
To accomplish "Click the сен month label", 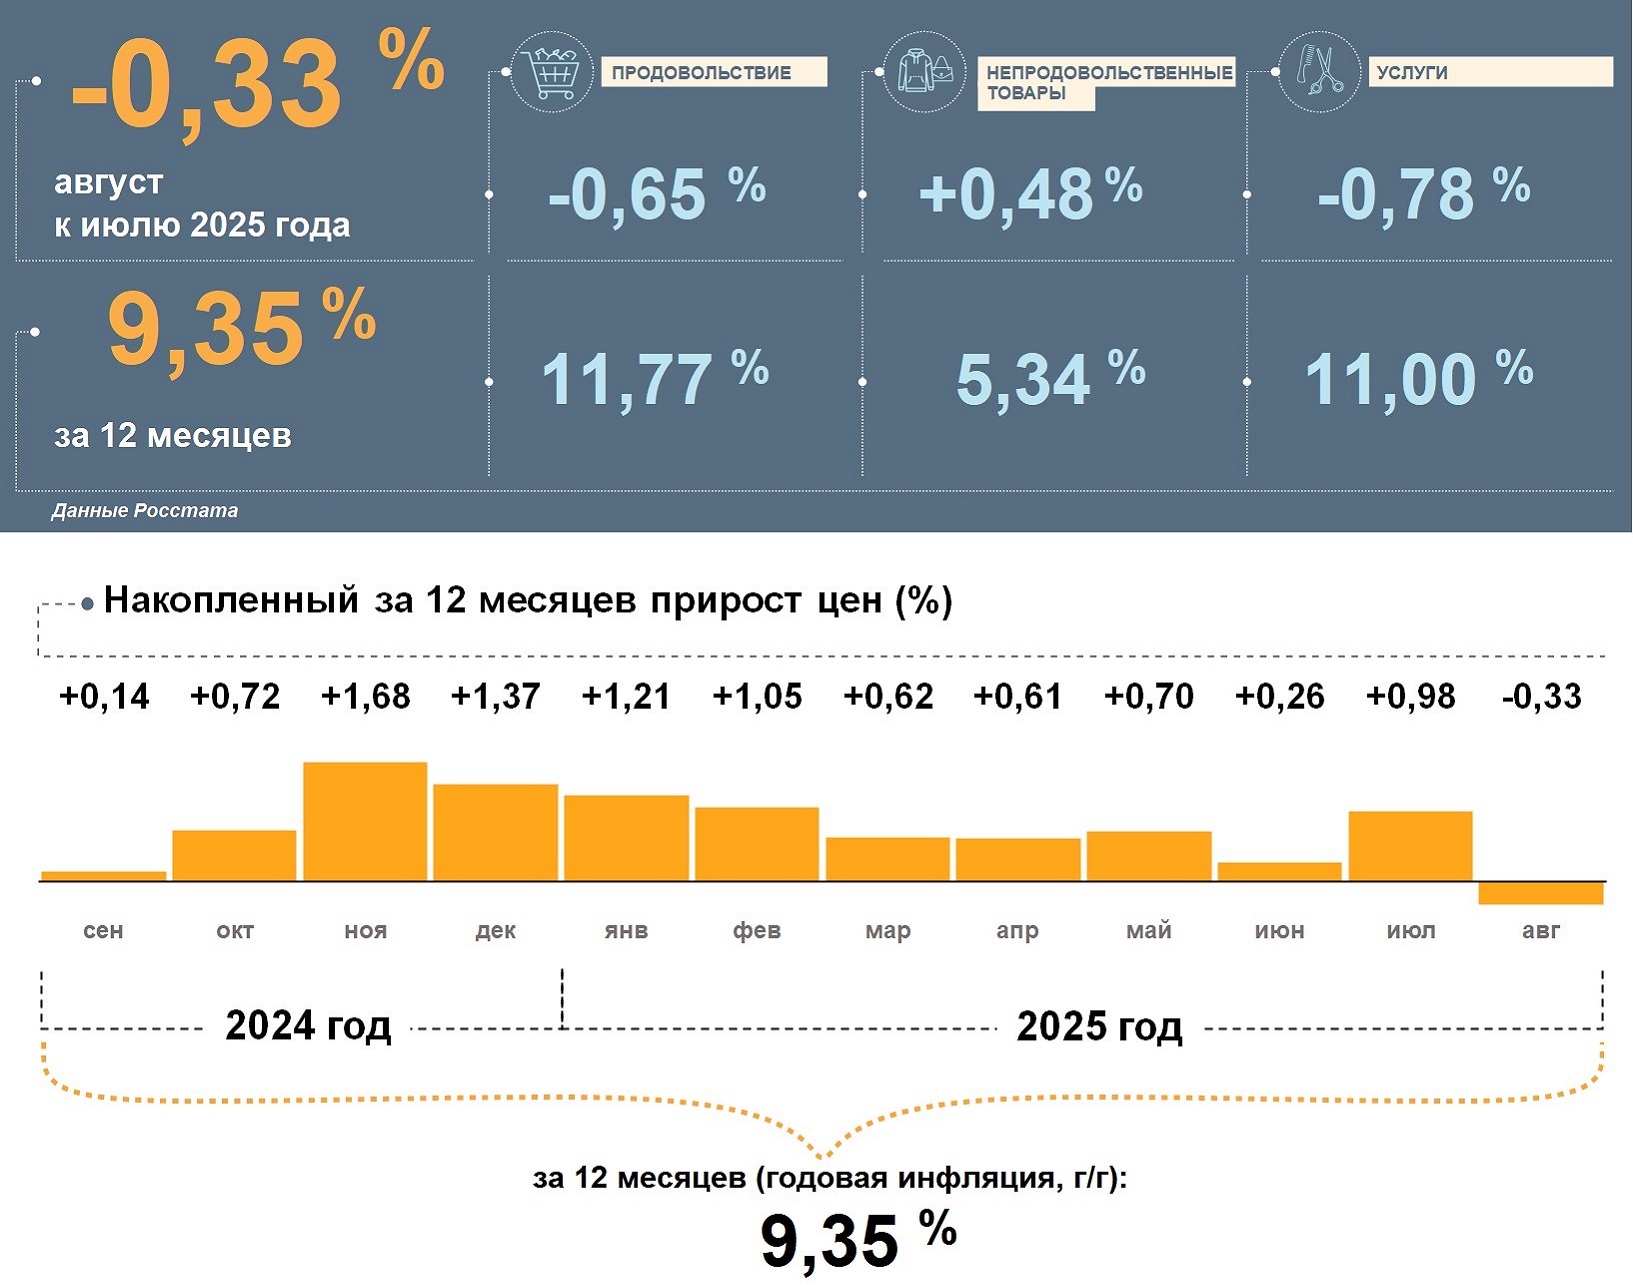I will pyautogui.click(x=103, y=931).
